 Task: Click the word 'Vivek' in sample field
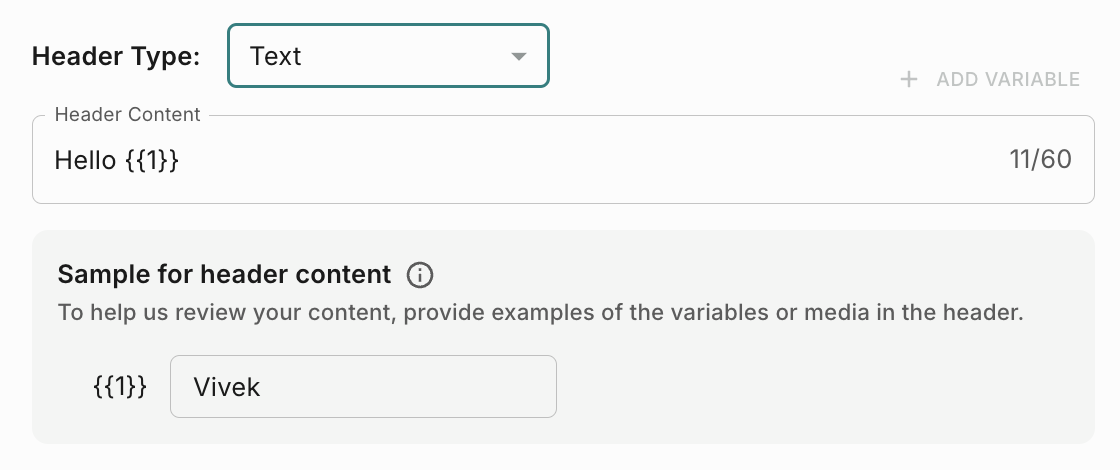click(227, 387)
